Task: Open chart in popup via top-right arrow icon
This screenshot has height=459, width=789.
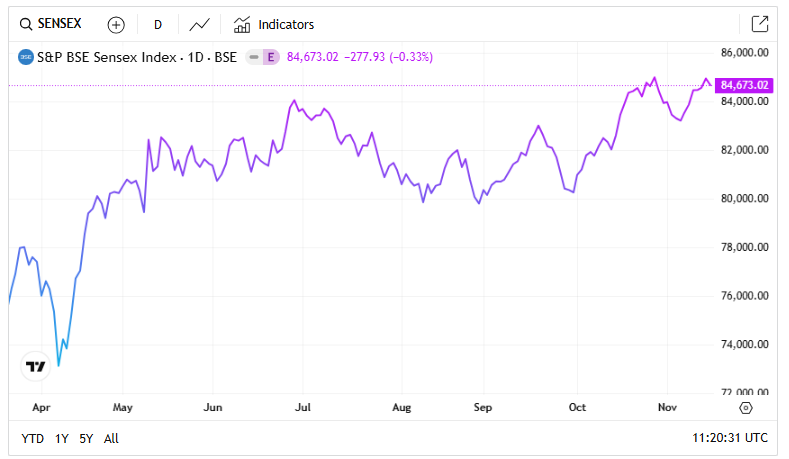Action: (759, 24)
